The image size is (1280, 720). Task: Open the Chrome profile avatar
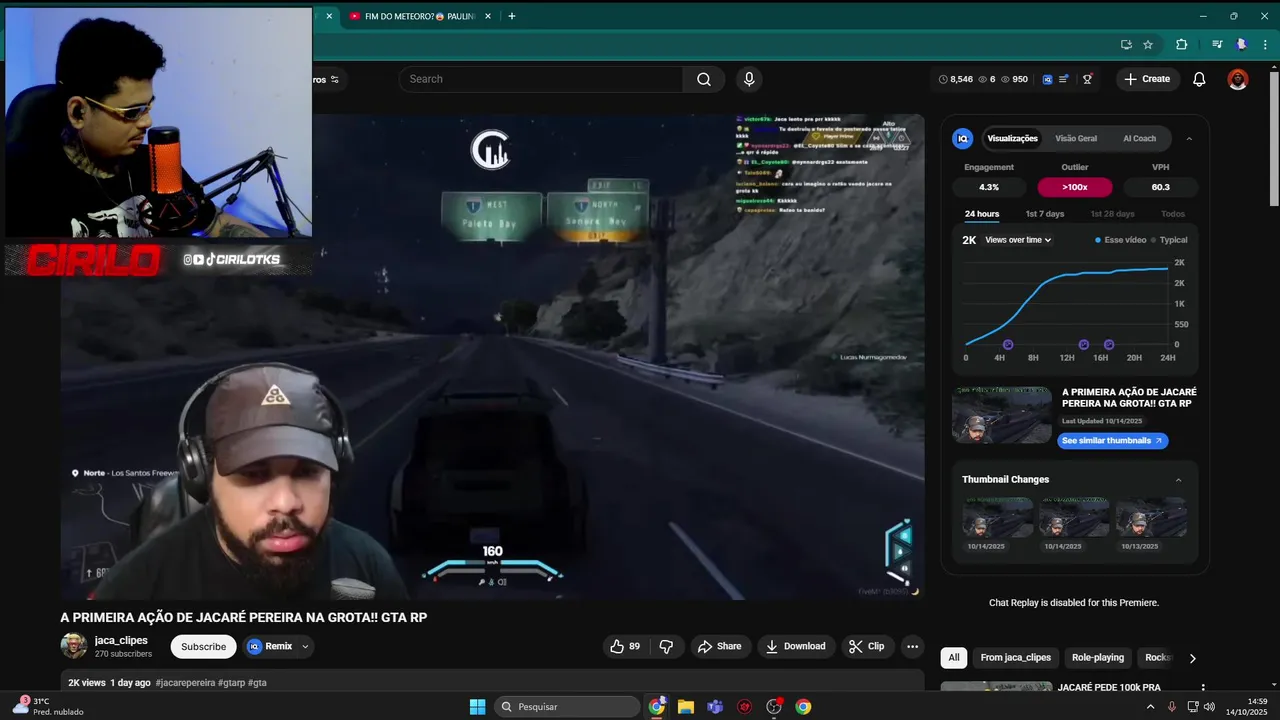pyautogui.click(x=1241, y=44)
